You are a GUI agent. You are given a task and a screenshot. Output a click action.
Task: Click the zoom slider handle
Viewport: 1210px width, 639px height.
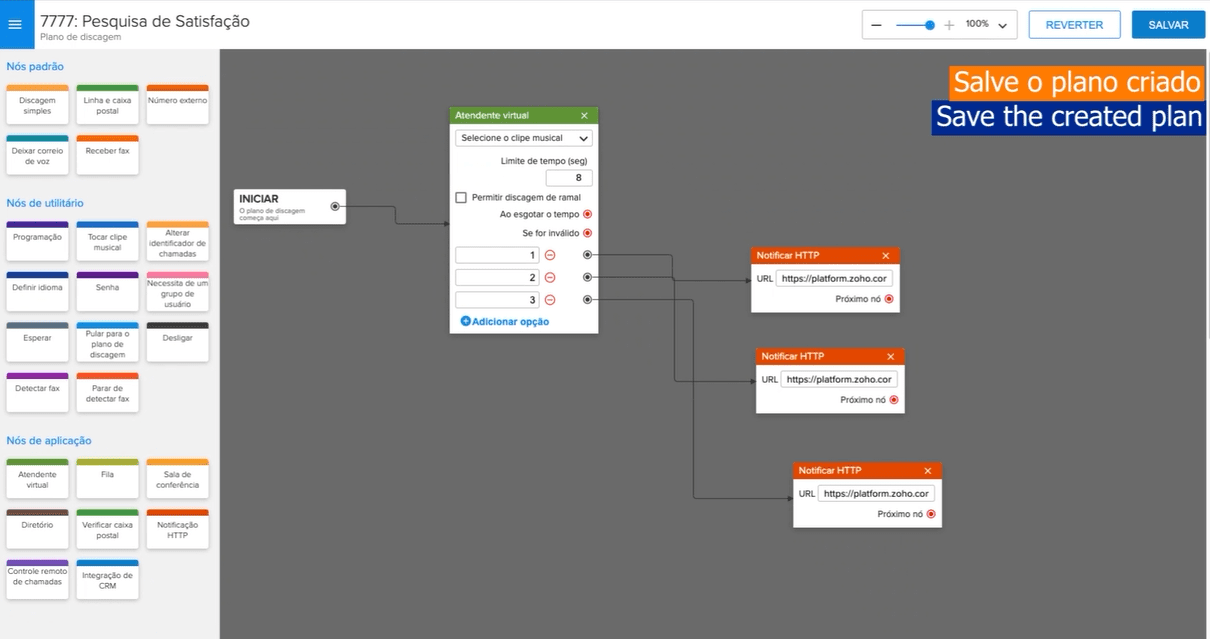pyautogui.click(x=930, y=25)
